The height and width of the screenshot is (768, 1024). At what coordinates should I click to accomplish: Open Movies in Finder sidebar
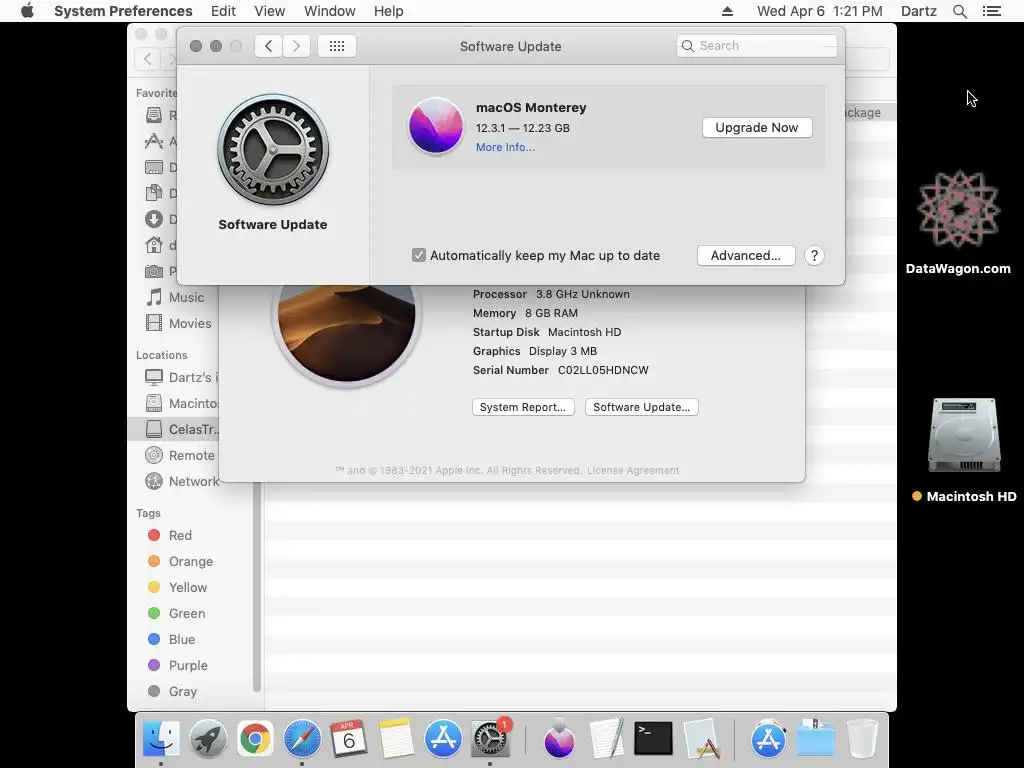pos(178,323)
